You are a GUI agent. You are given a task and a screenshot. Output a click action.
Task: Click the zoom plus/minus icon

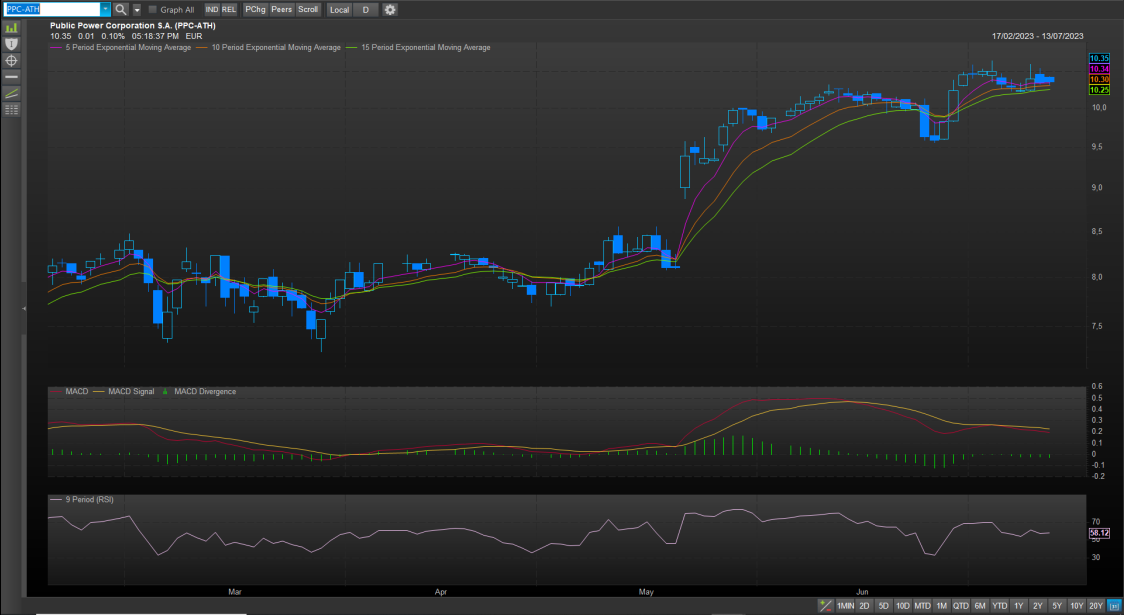pos(825,606)
